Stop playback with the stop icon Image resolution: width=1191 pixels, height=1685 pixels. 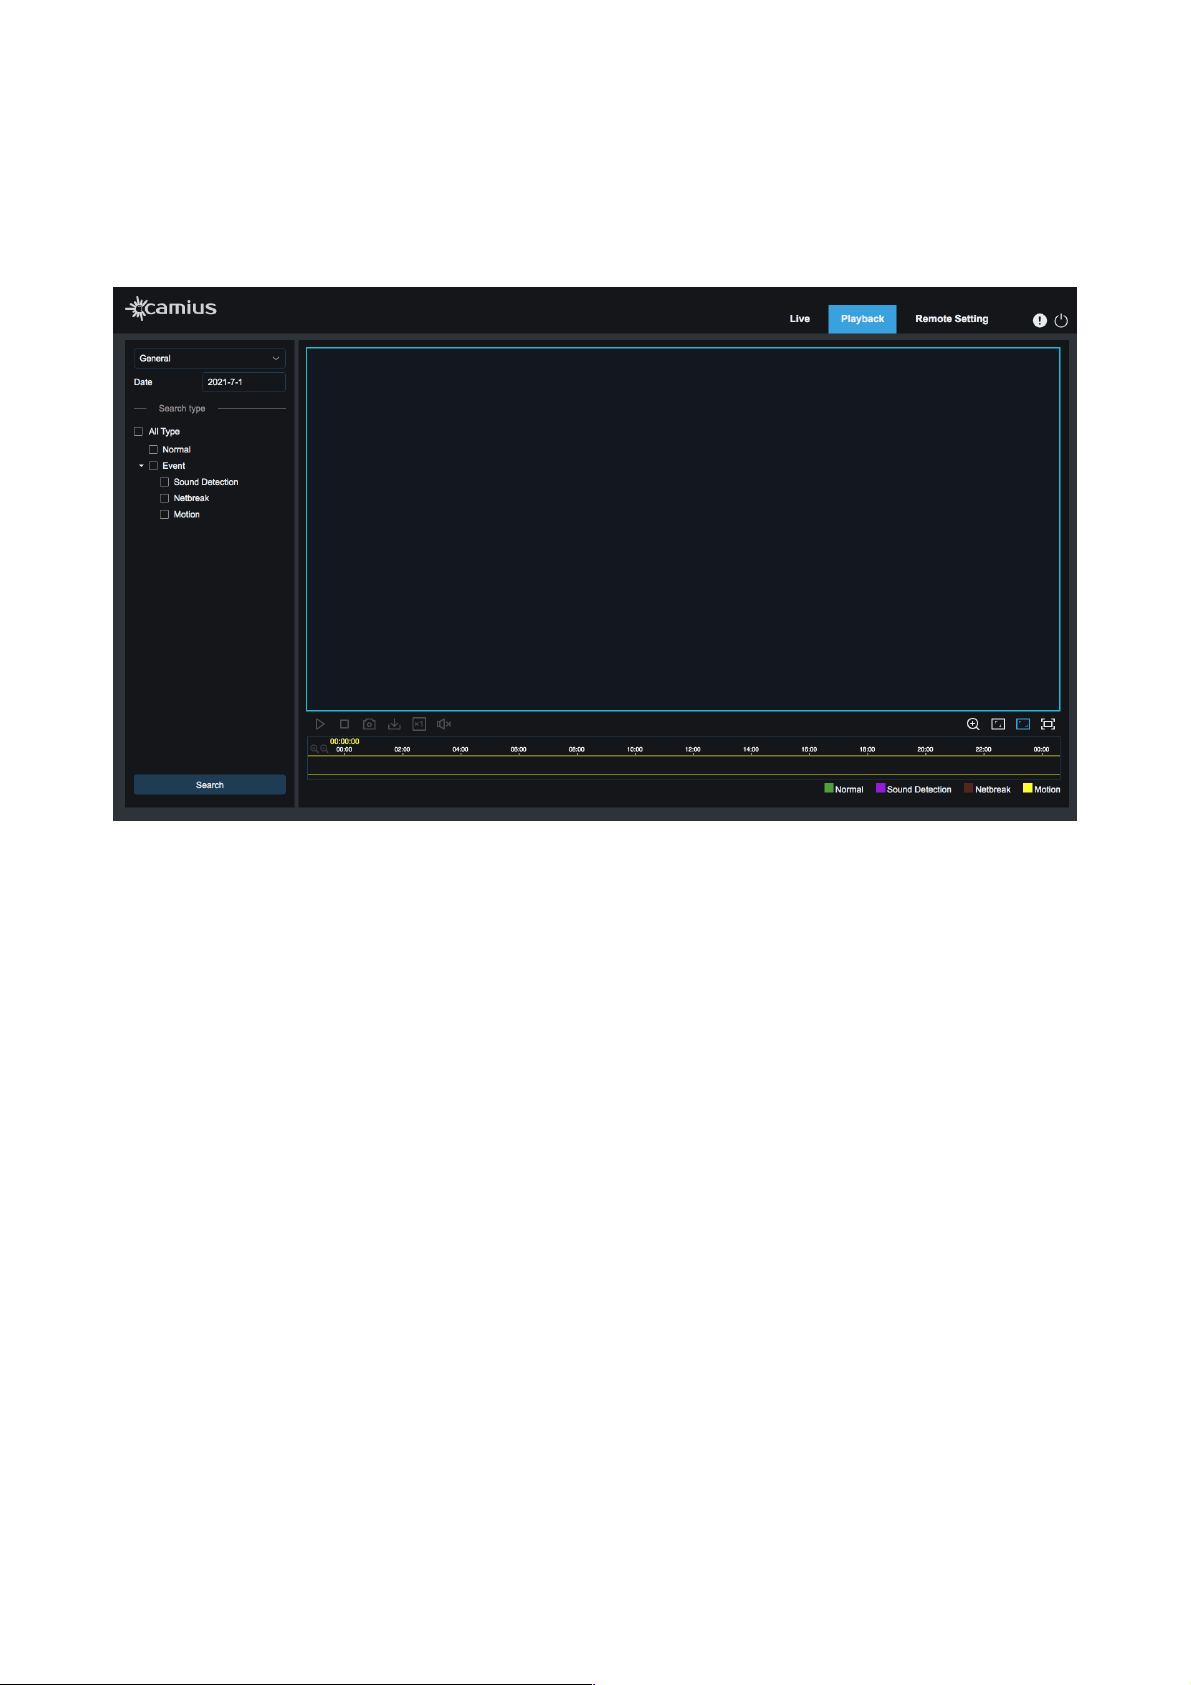[344, 724]
